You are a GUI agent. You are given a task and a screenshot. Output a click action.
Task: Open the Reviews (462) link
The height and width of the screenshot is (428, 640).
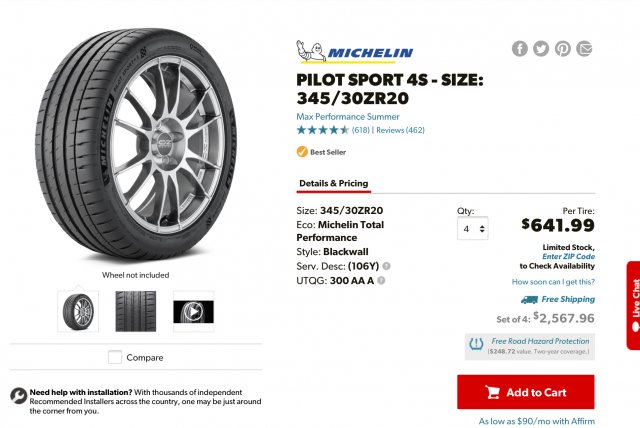[401, 130]
